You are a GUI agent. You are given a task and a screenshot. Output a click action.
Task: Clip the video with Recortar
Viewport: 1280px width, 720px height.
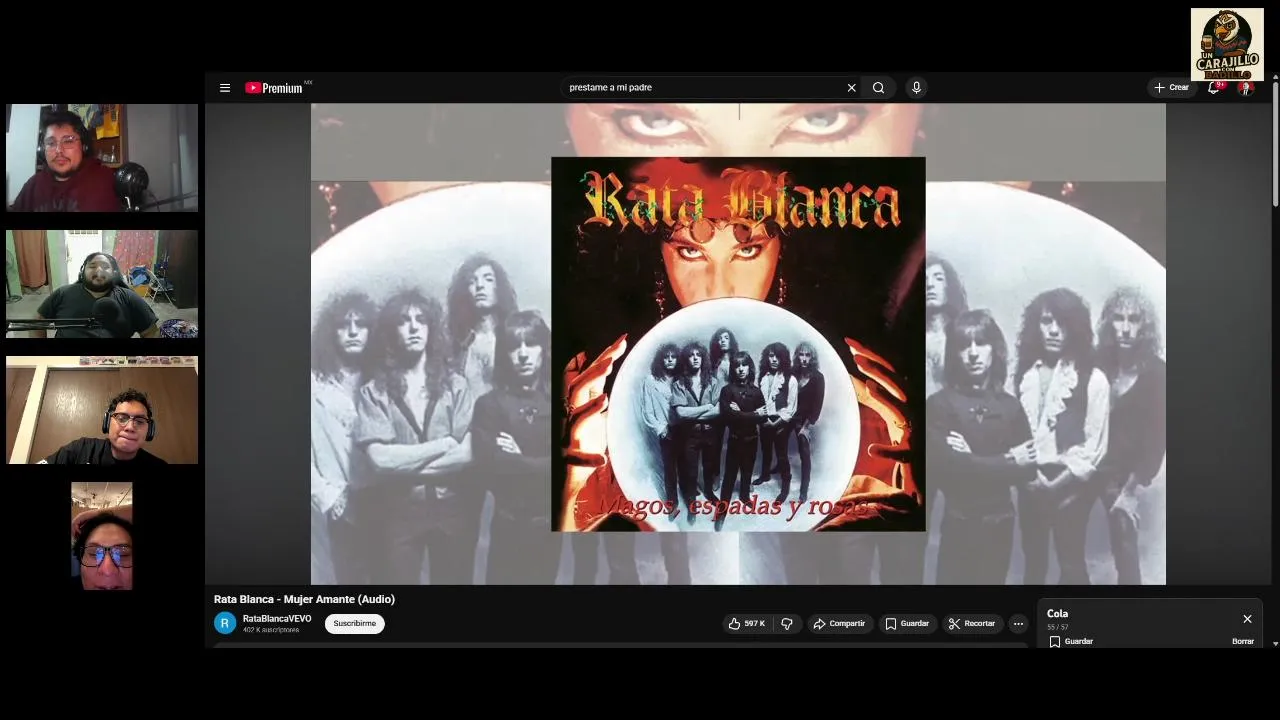(972, 624)
